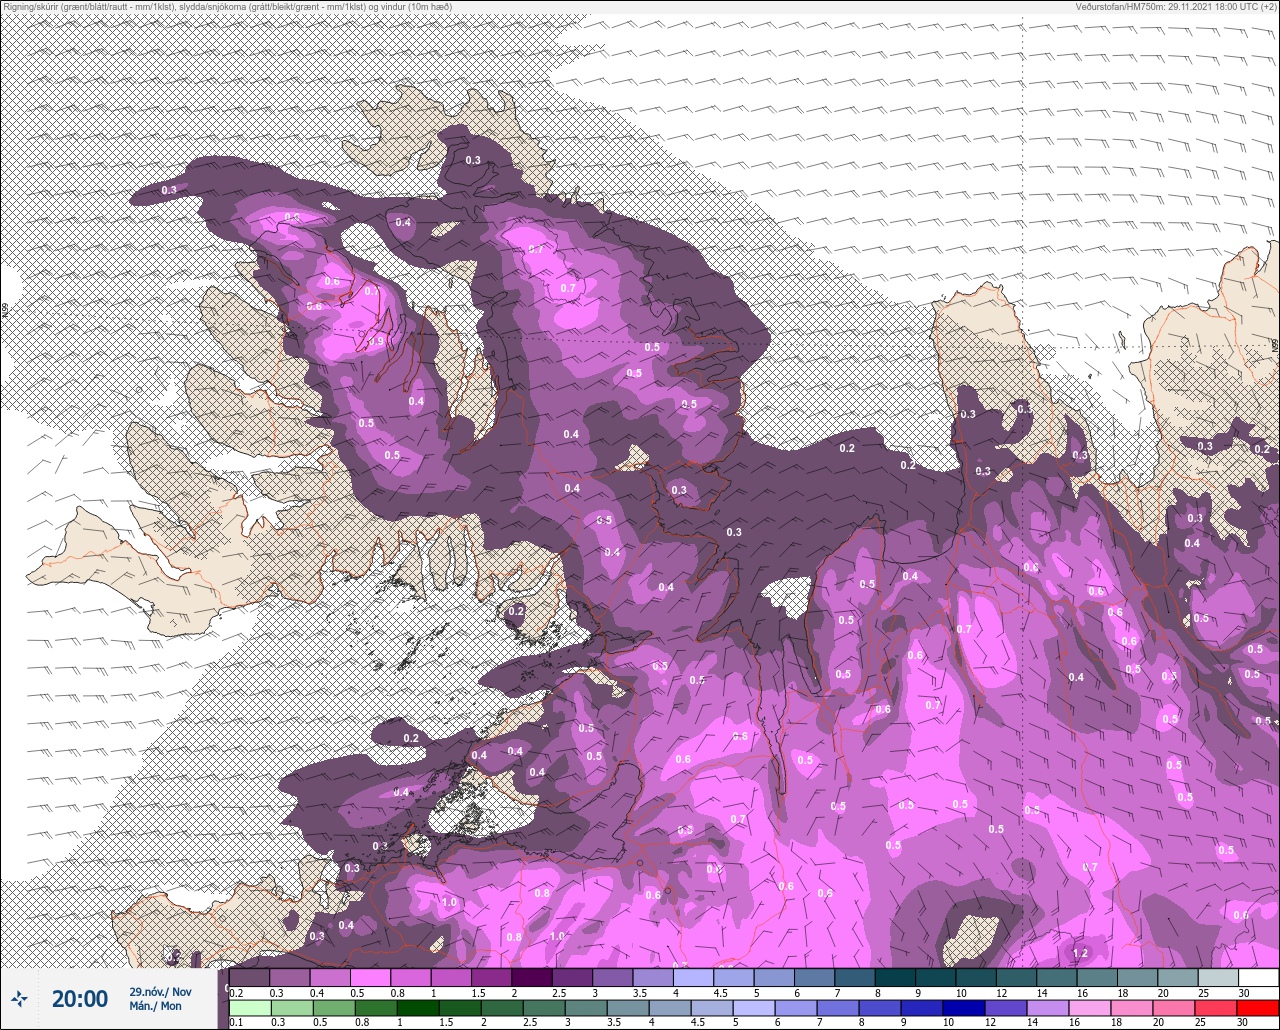Click the white 30 swatch in the snow legend
The image size is (1280, 1030).
tap(1258, 977)
